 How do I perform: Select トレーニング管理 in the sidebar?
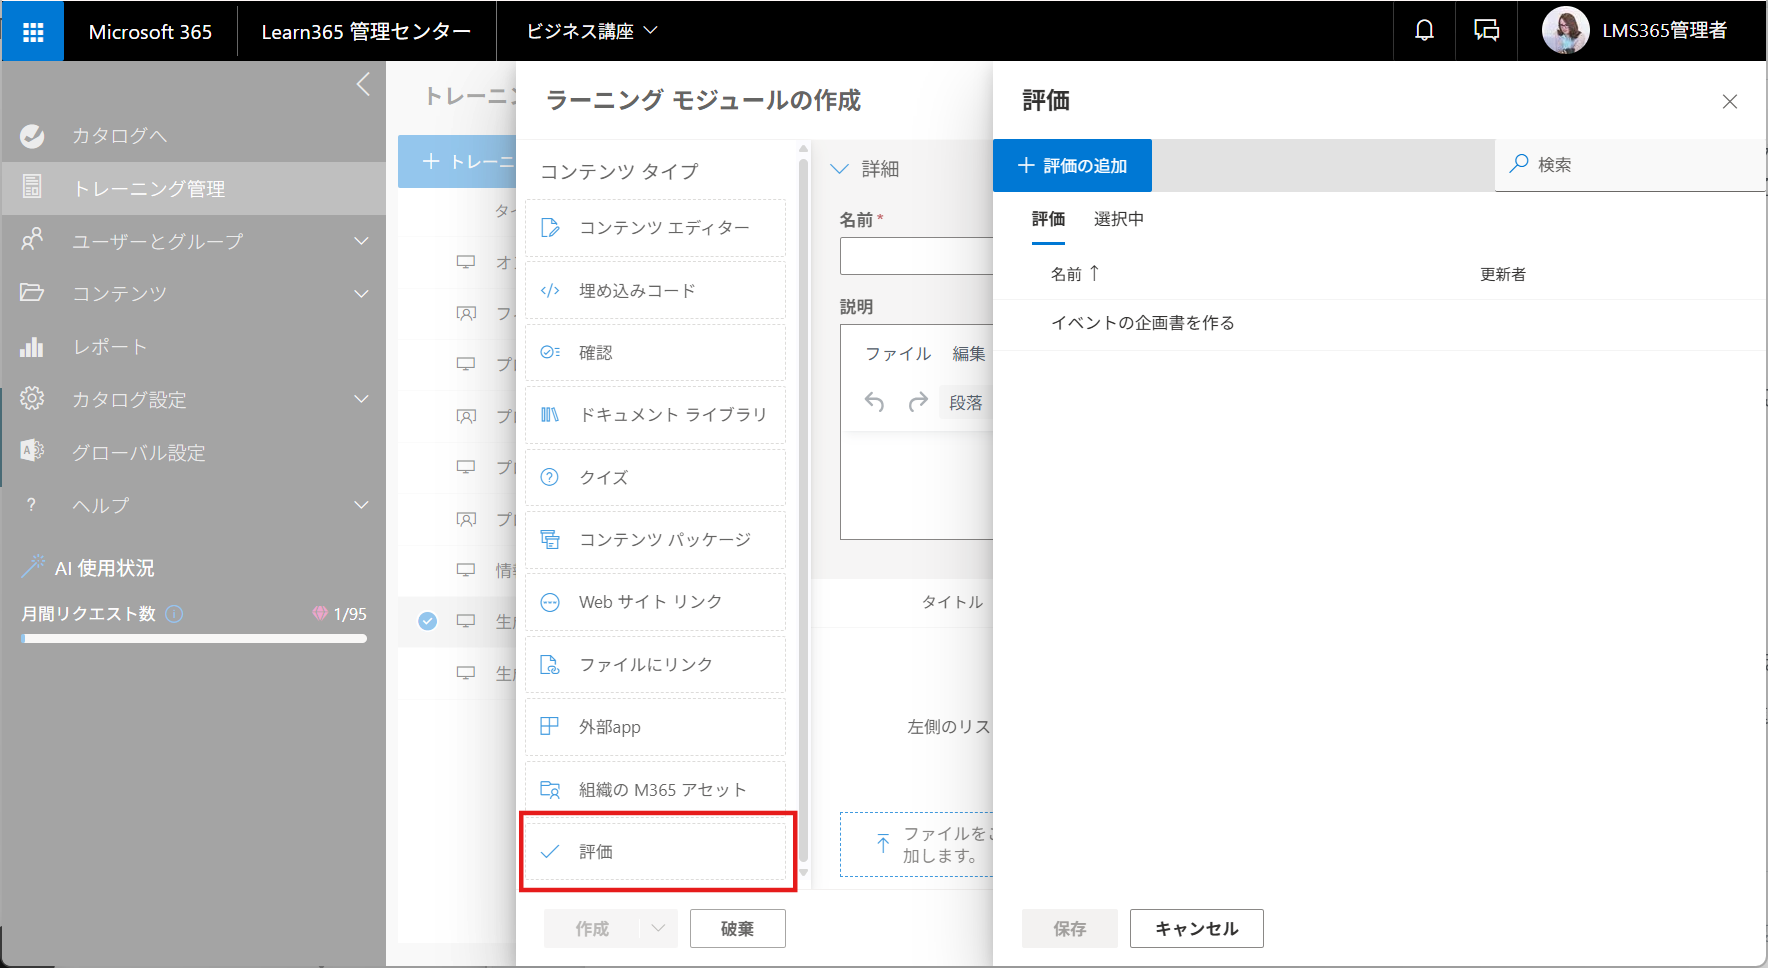(x=193, y=188)
